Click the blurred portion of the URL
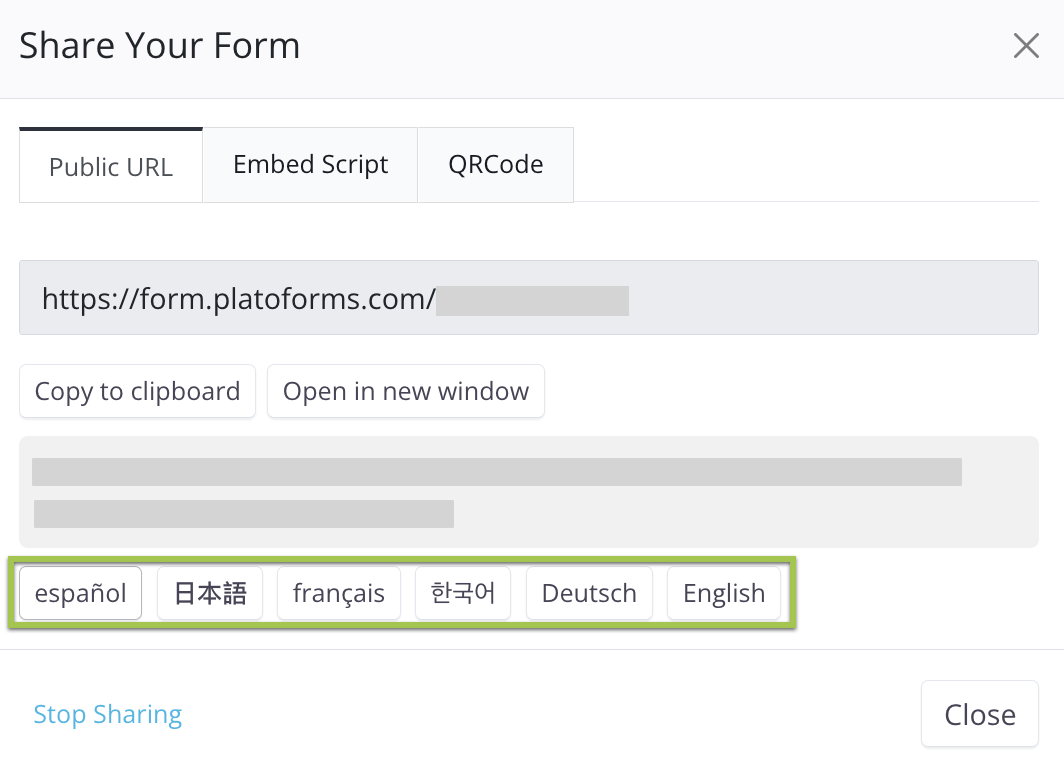 pyautogui.click(x=533, y=300)
